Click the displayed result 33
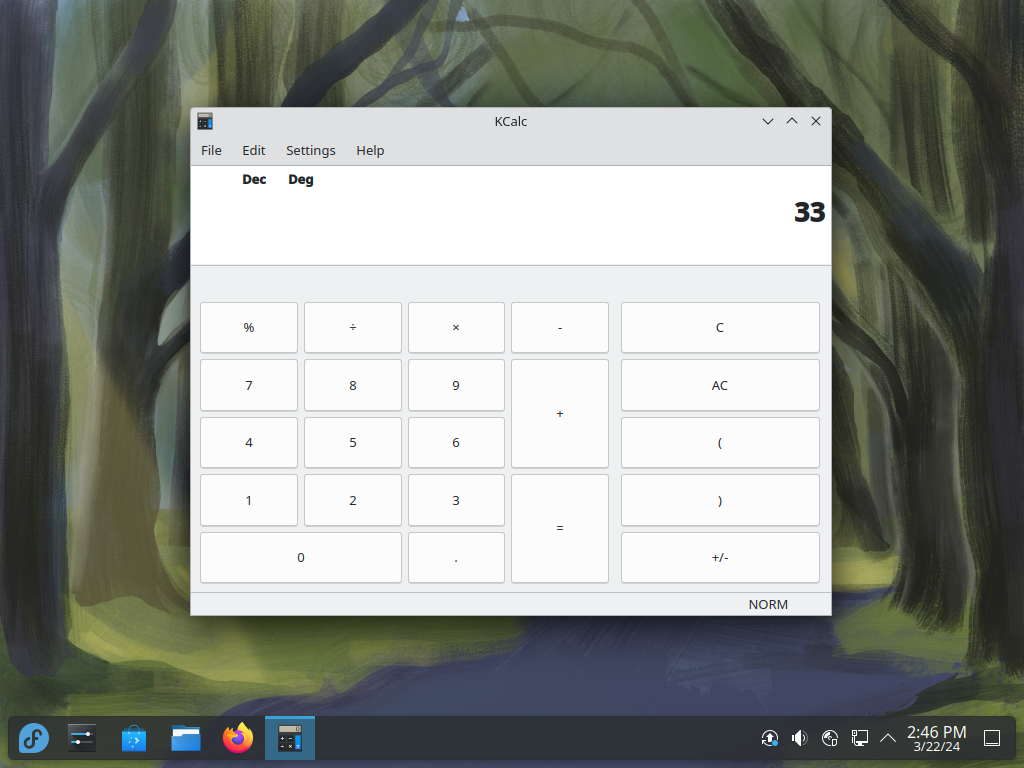1024x768 pixels. pos(809,212)
